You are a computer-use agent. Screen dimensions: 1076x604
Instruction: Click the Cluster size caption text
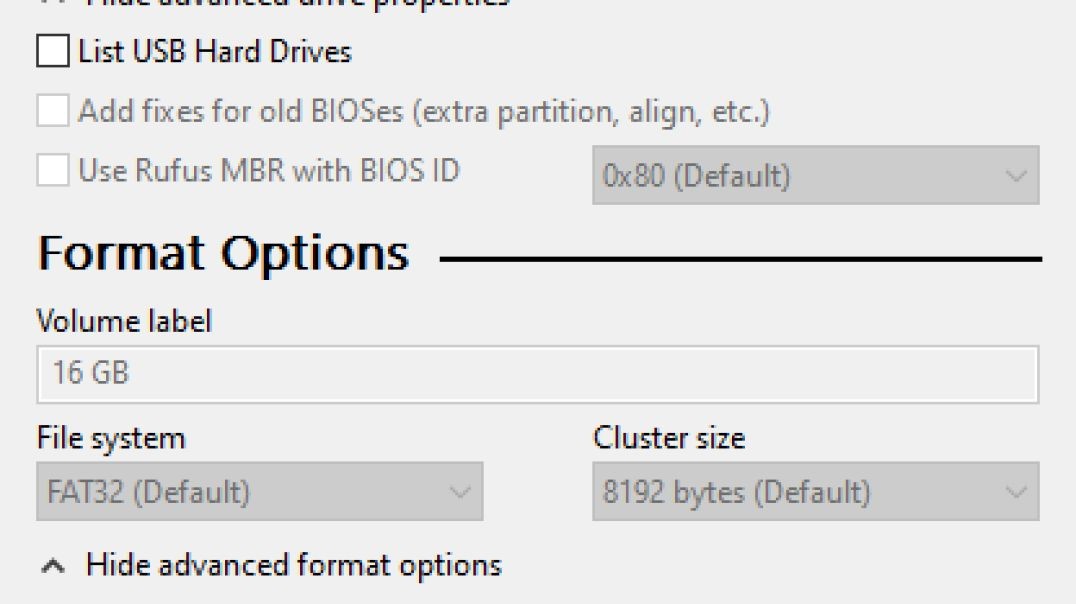point(669,438)
